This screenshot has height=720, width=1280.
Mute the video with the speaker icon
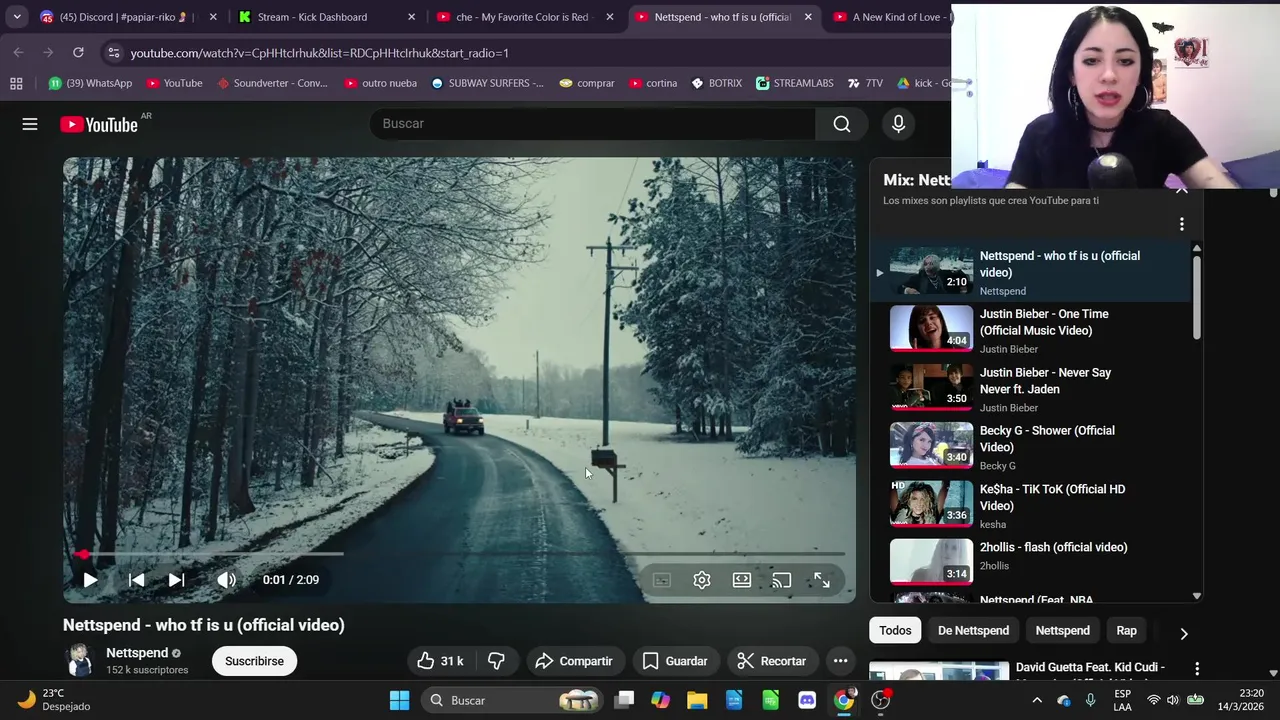pos(227,580)
